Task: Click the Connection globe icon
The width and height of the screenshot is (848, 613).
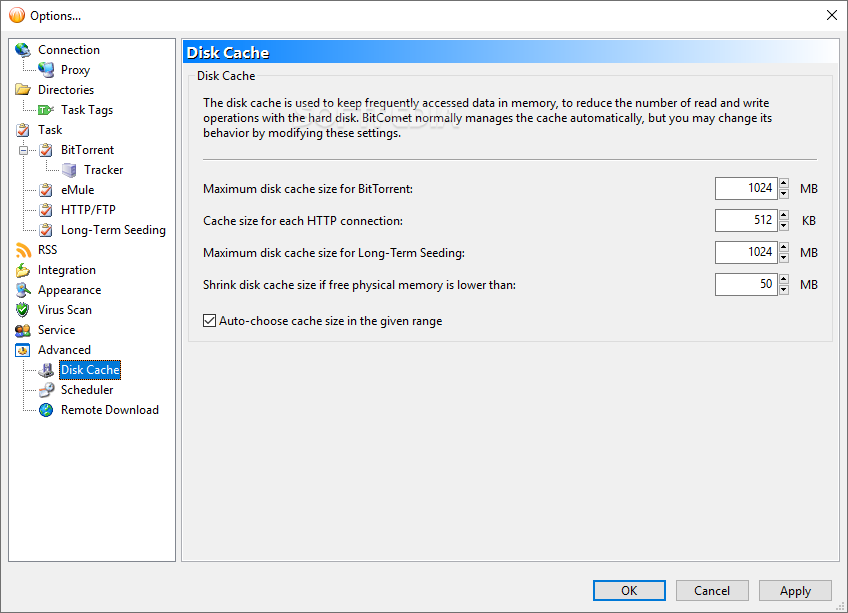Action: 23,50
